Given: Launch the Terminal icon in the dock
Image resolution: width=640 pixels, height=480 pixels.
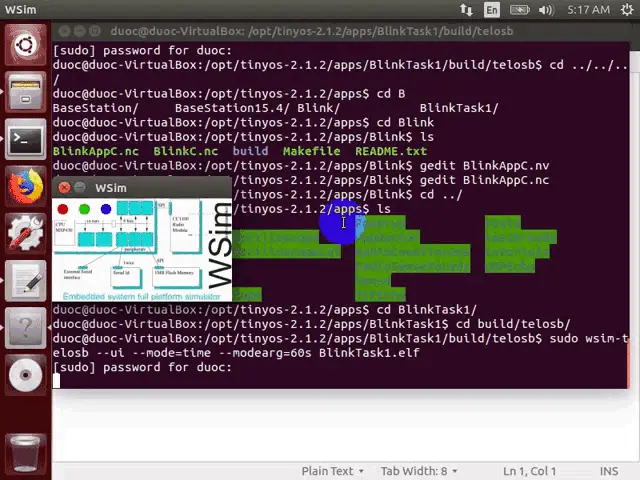Looking at the screenshot, I should point(25,139).
